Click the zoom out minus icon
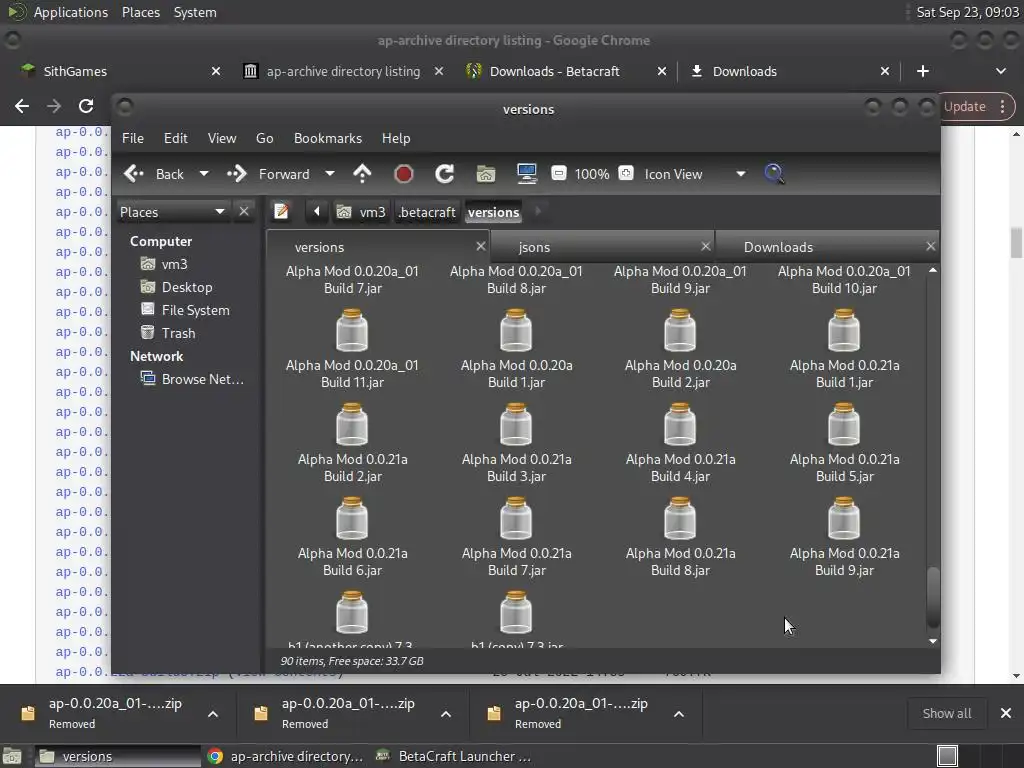 (x=559, y=173)
